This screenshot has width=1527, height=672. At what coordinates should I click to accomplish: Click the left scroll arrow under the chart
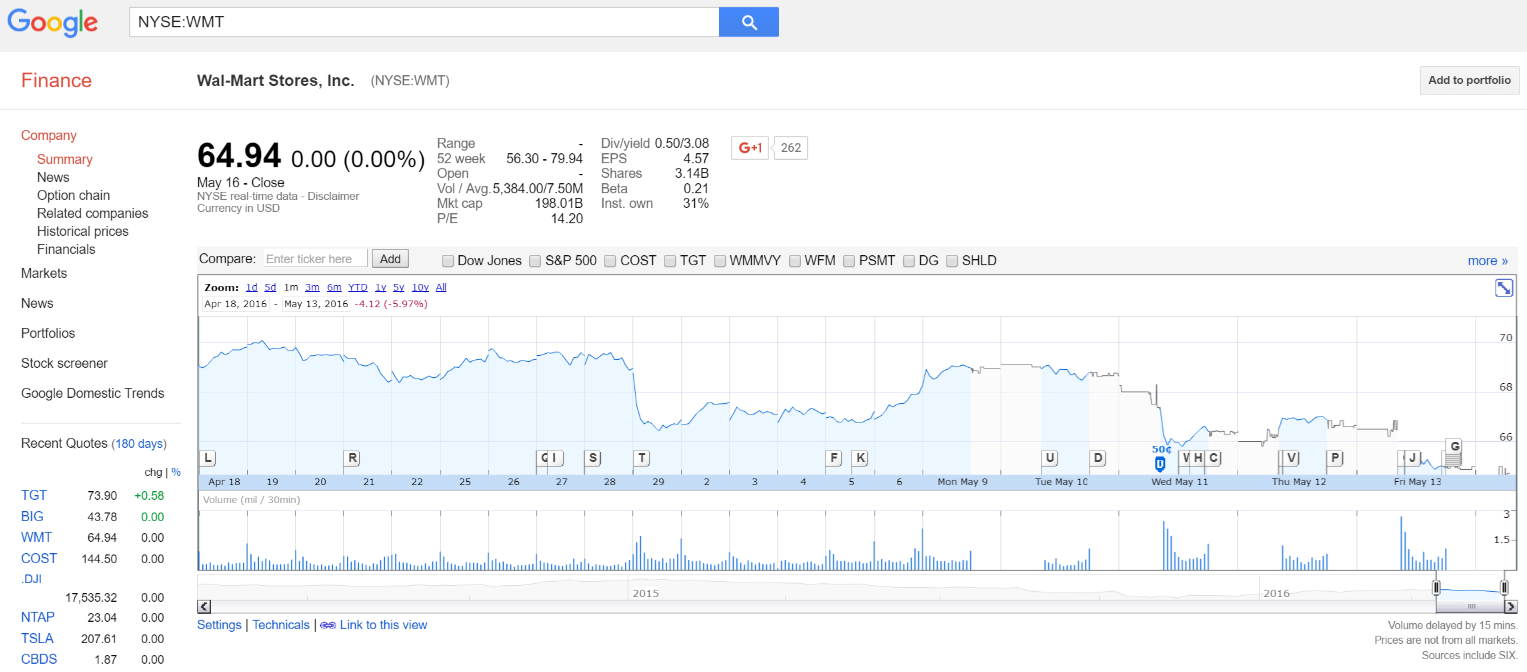[204, 606]
